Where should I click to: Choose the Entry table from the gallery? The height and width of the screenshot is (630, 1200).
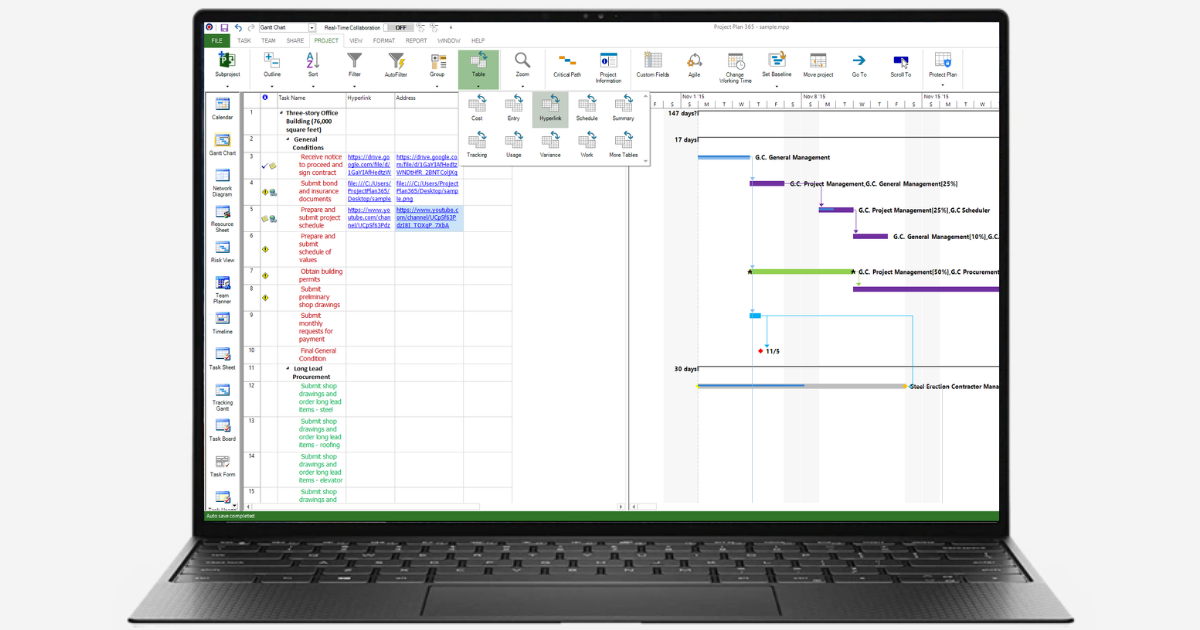click(x=513, y=108)
